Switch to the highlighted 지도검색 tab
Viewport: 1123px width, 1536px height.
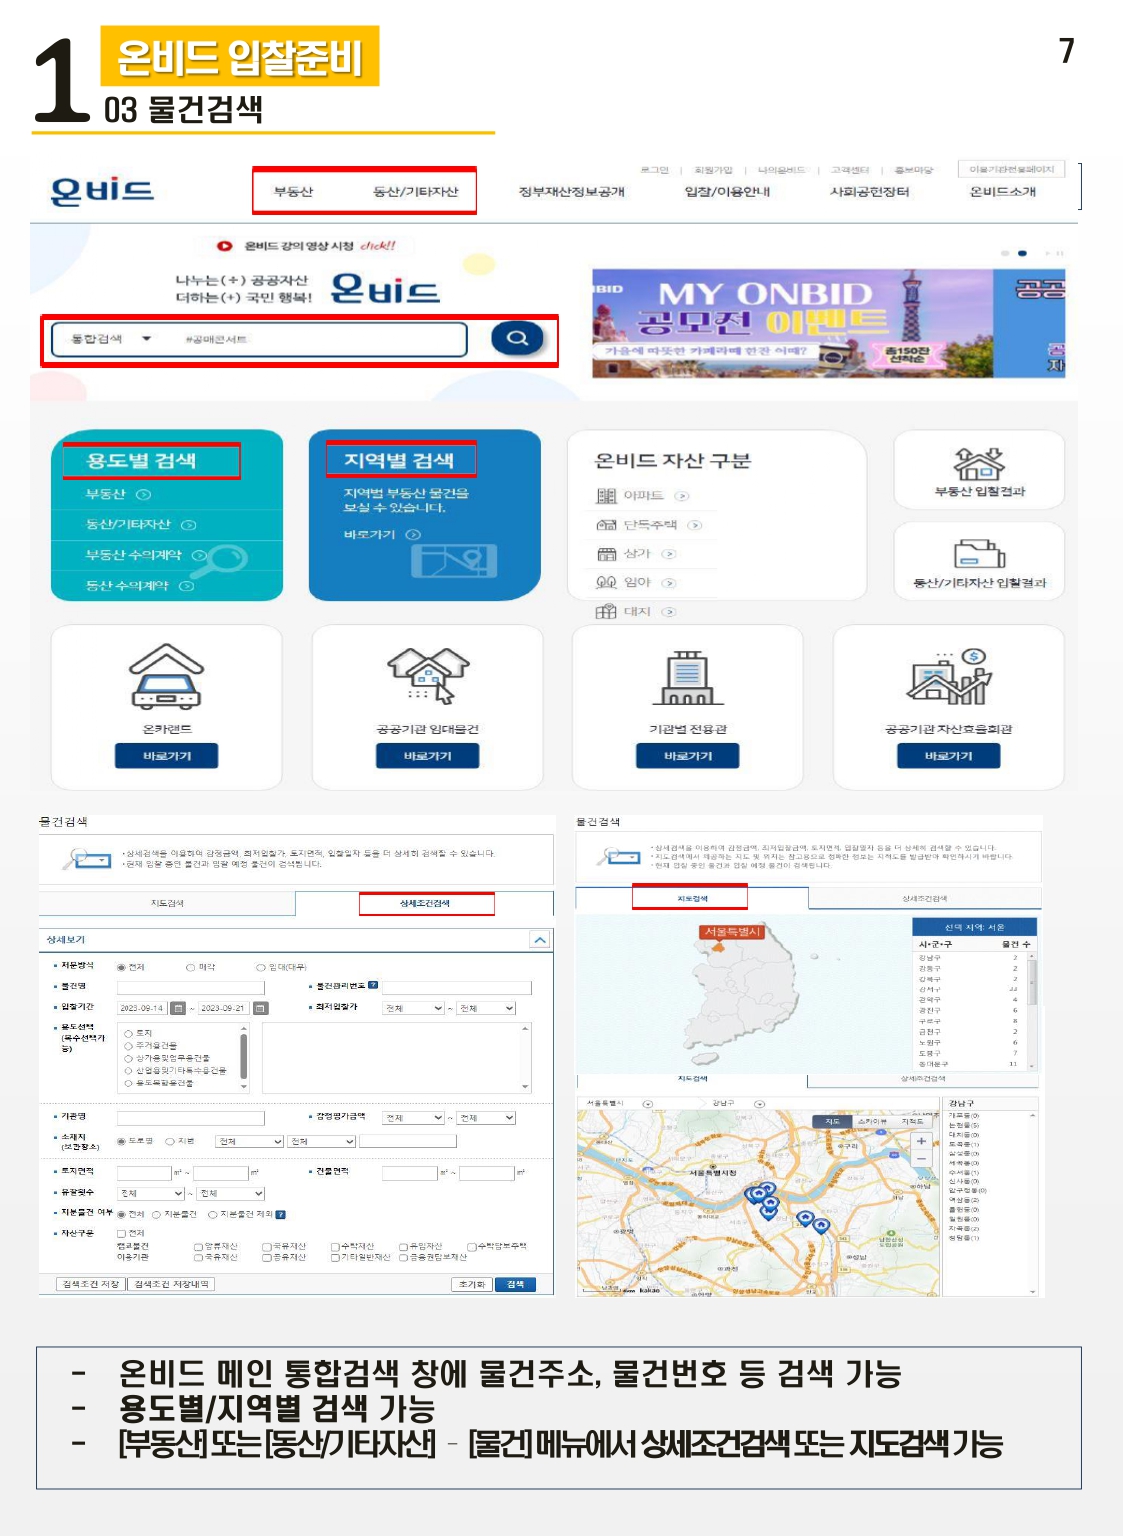(692, 898)
